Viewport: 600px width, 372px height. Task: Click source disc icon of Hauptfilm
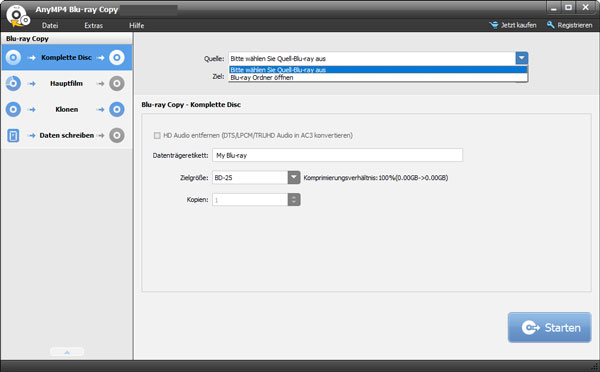point(13,83)
